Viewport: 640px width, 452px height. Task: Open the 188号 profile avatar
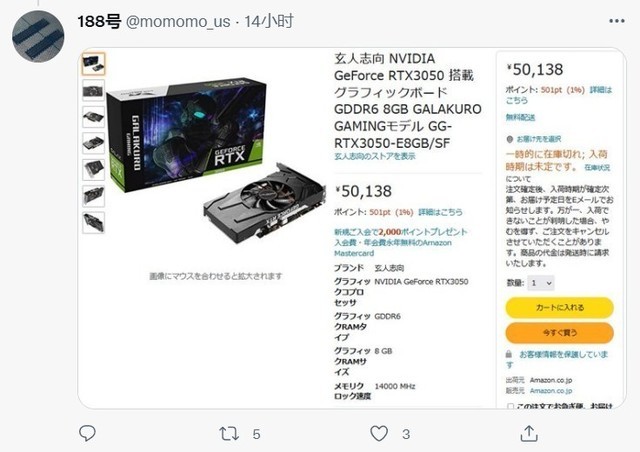(x=38, y=36)
